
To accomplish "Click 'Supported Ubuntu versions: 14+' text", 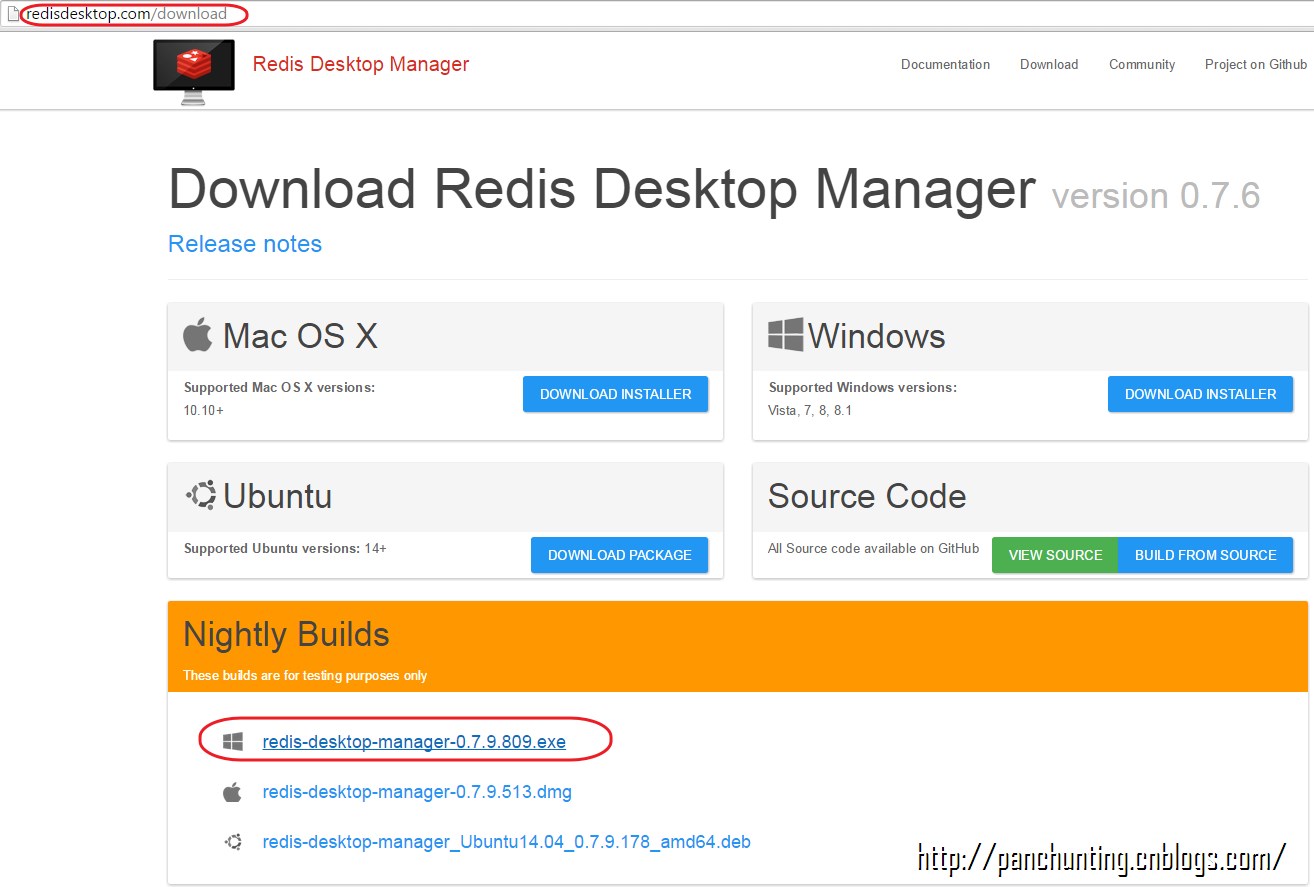I will tap(285, 548).
